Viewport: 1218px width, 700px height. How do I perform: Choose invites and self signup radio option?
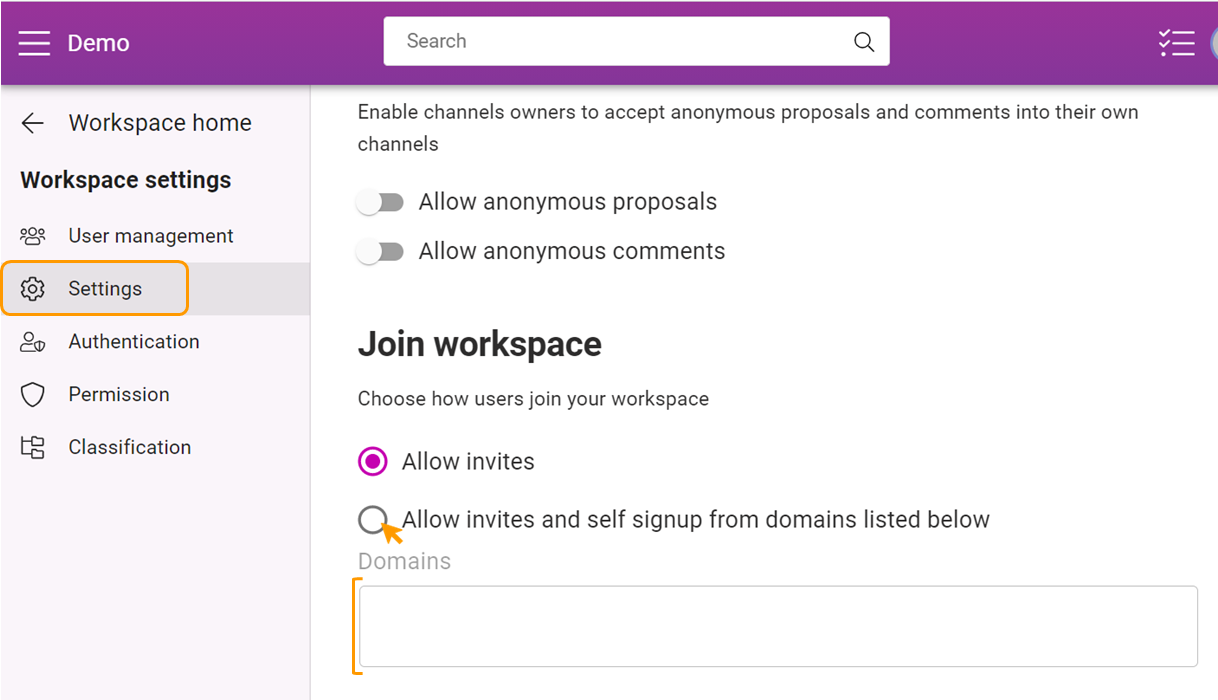point(372,519)
